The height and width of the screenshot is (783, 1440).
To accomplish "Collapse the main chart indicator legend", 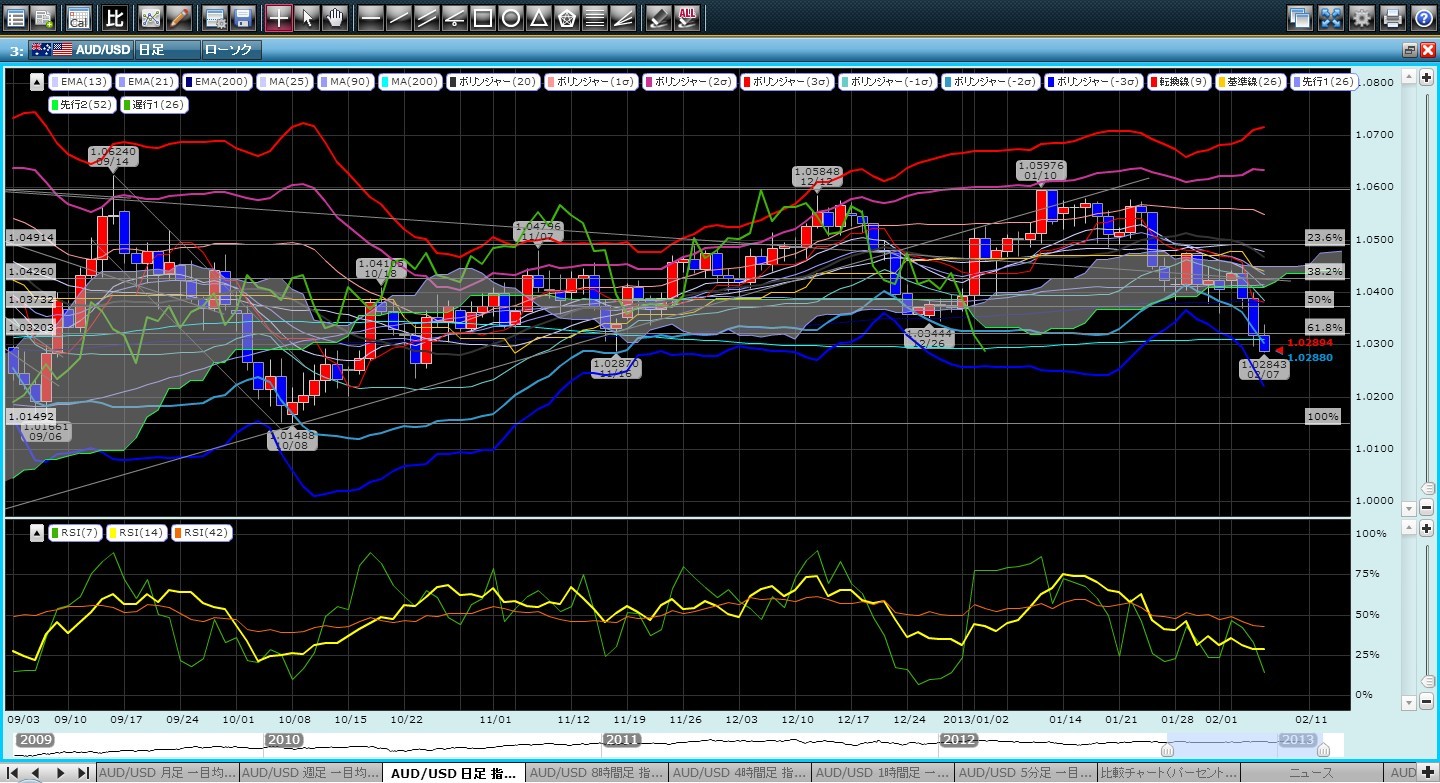I will [x=37, y=82].
